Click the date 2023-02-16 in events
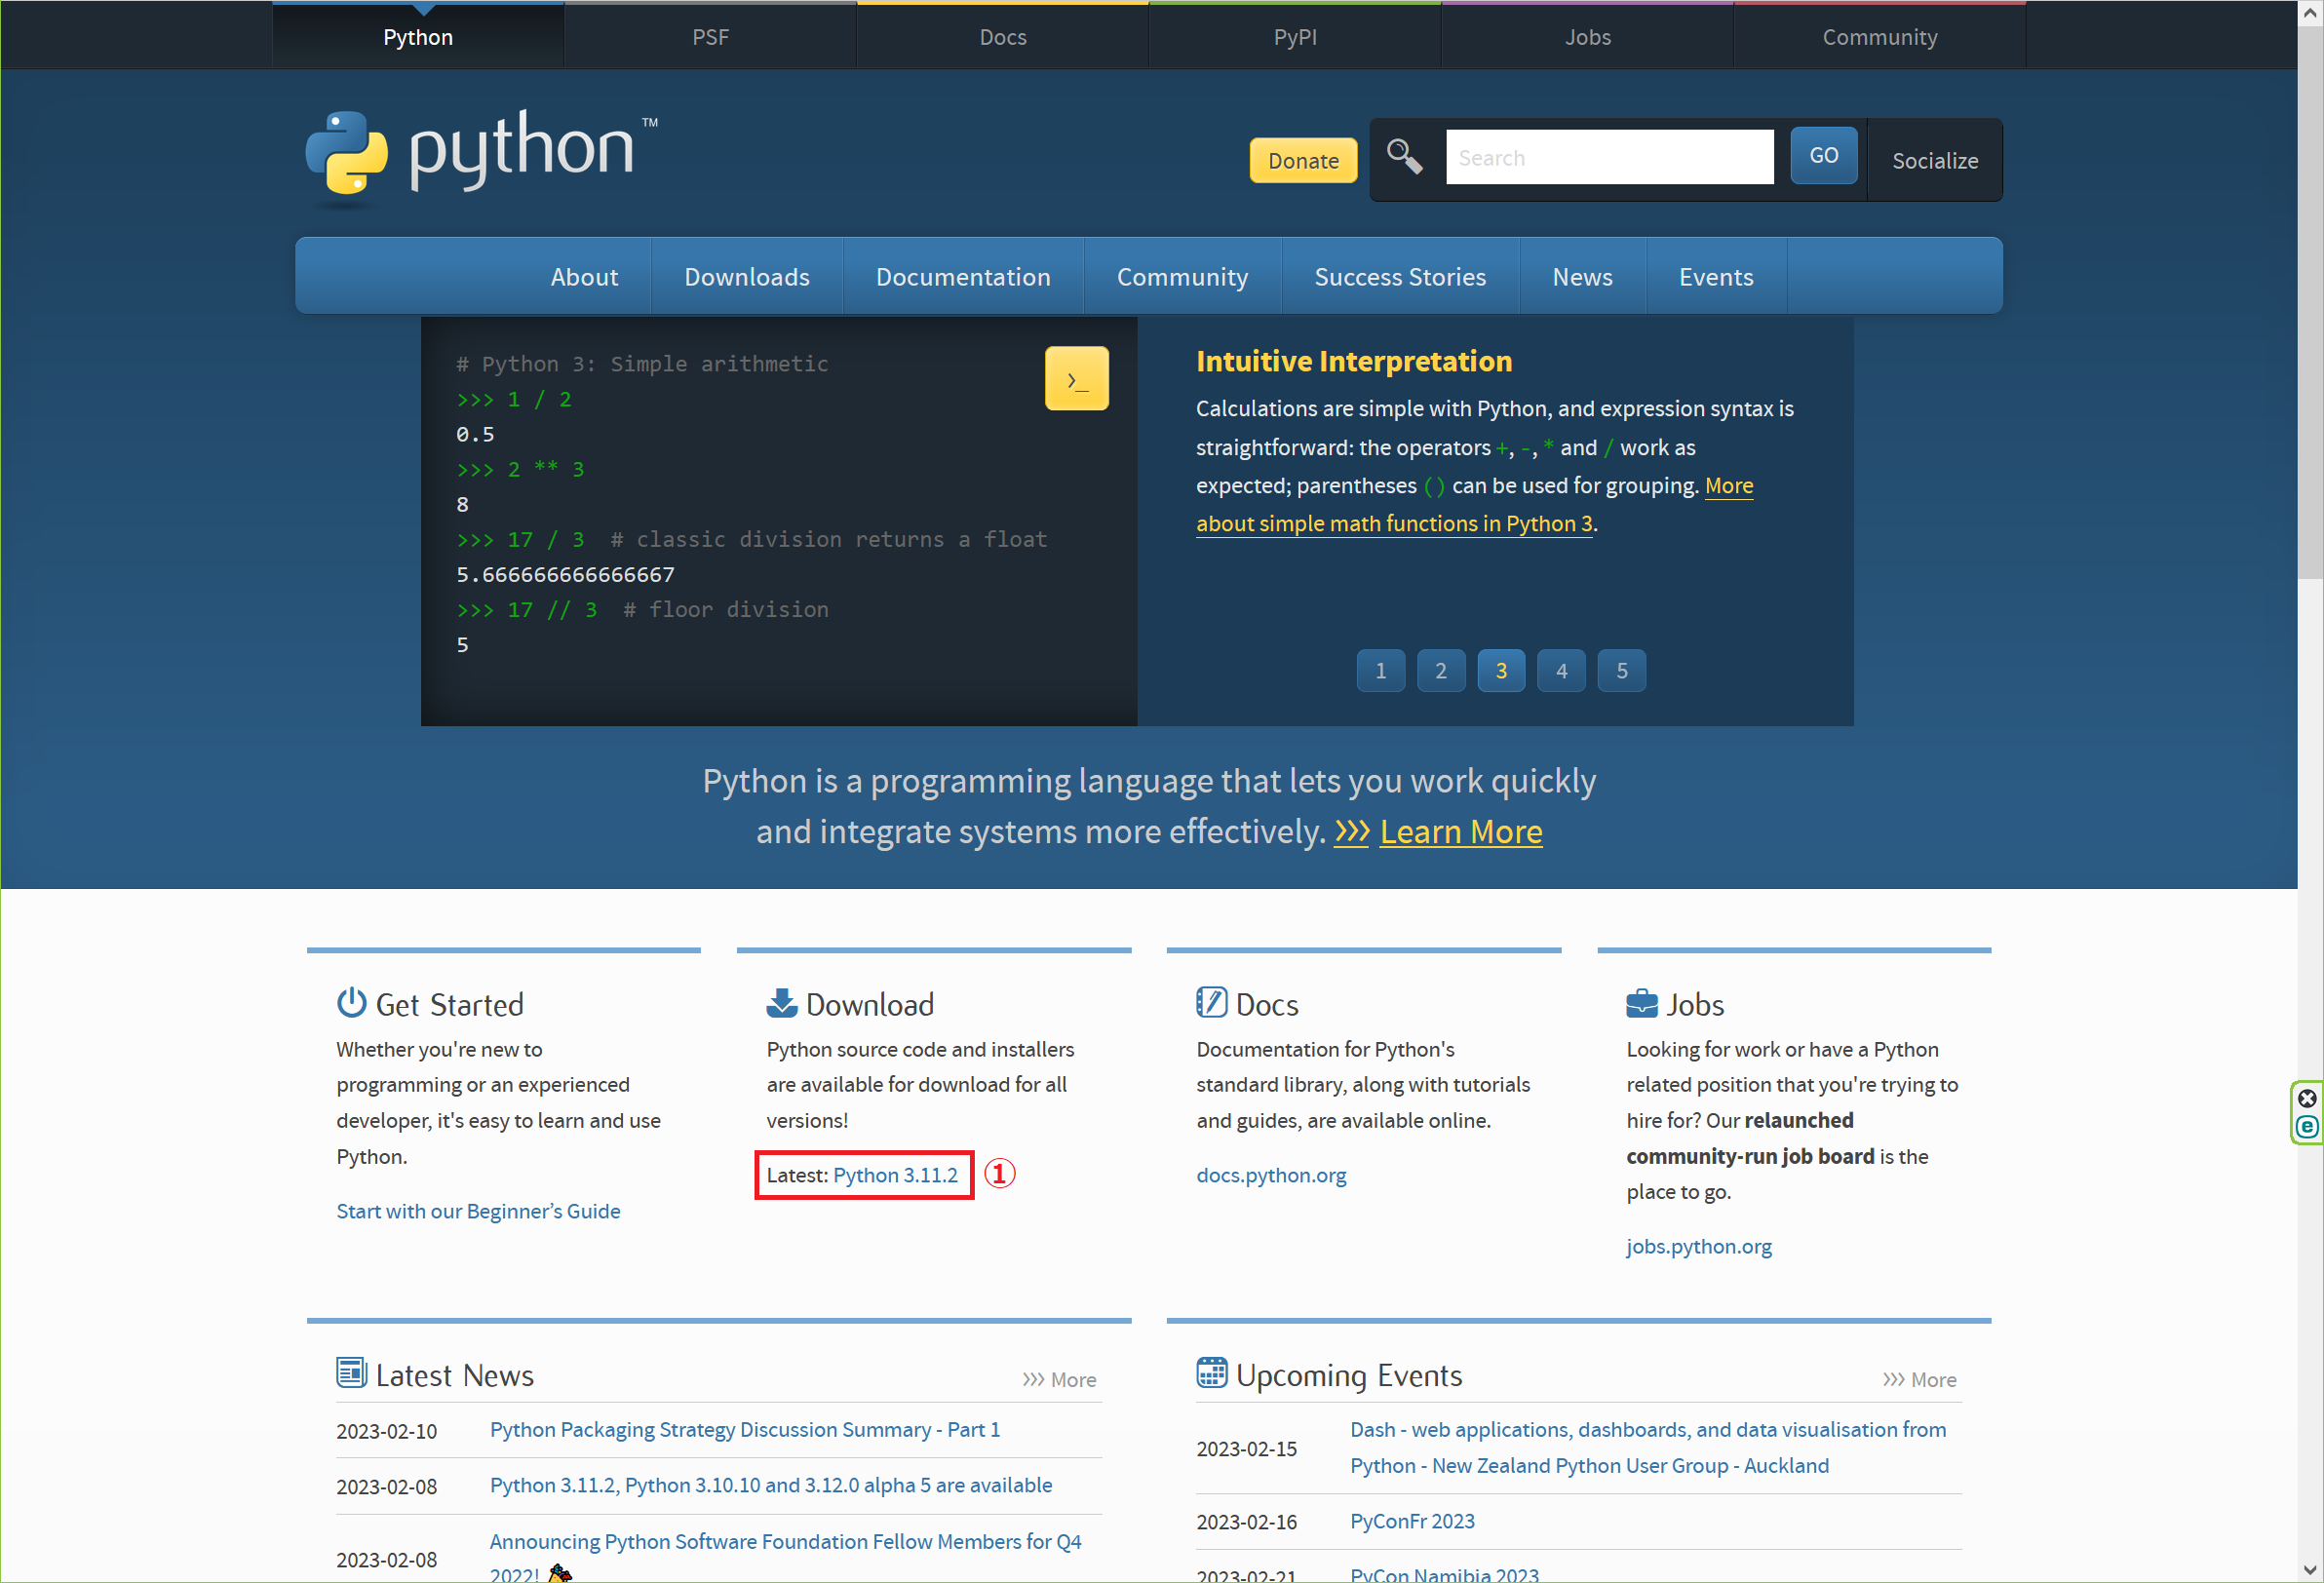Image resolution: width=2324 pixels, height=1583 pixels. 1246,1522
